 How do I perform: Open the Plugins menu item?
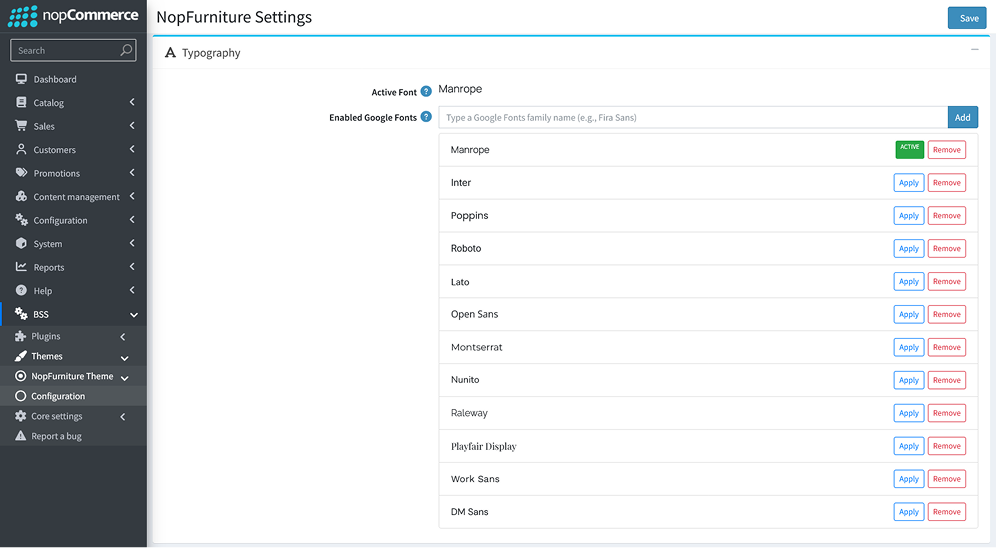point(73,336)
